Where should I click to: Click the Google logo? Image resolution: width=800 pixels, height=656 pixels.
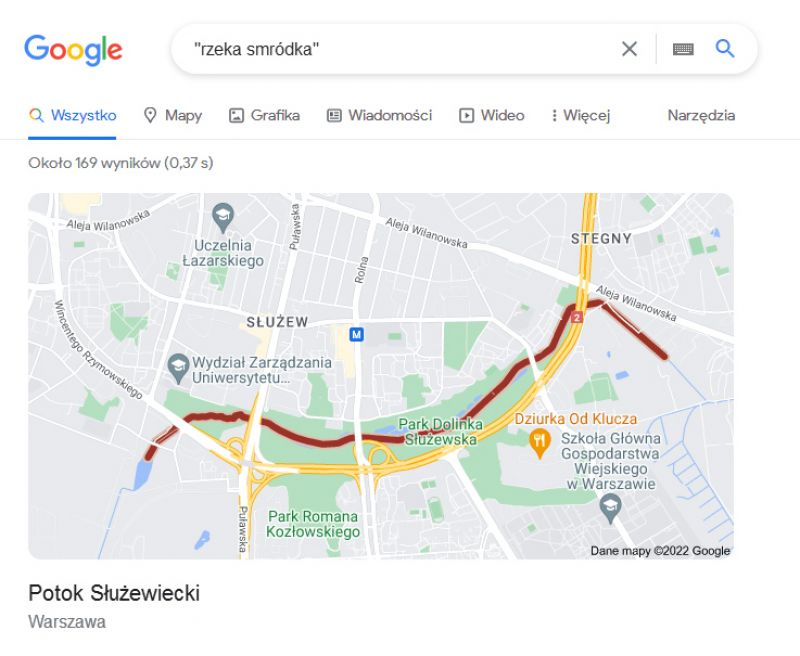tap(73, 50)
